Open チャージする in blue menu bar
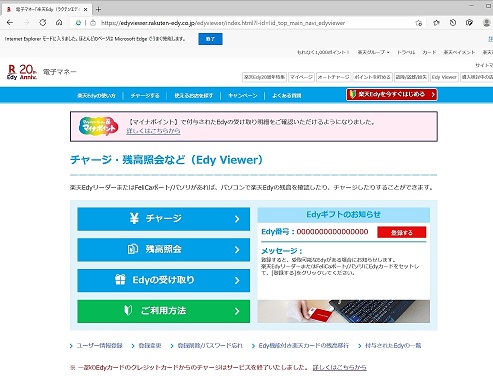Image resolution: width=493 pixels, height=376 pixels. 145,96
